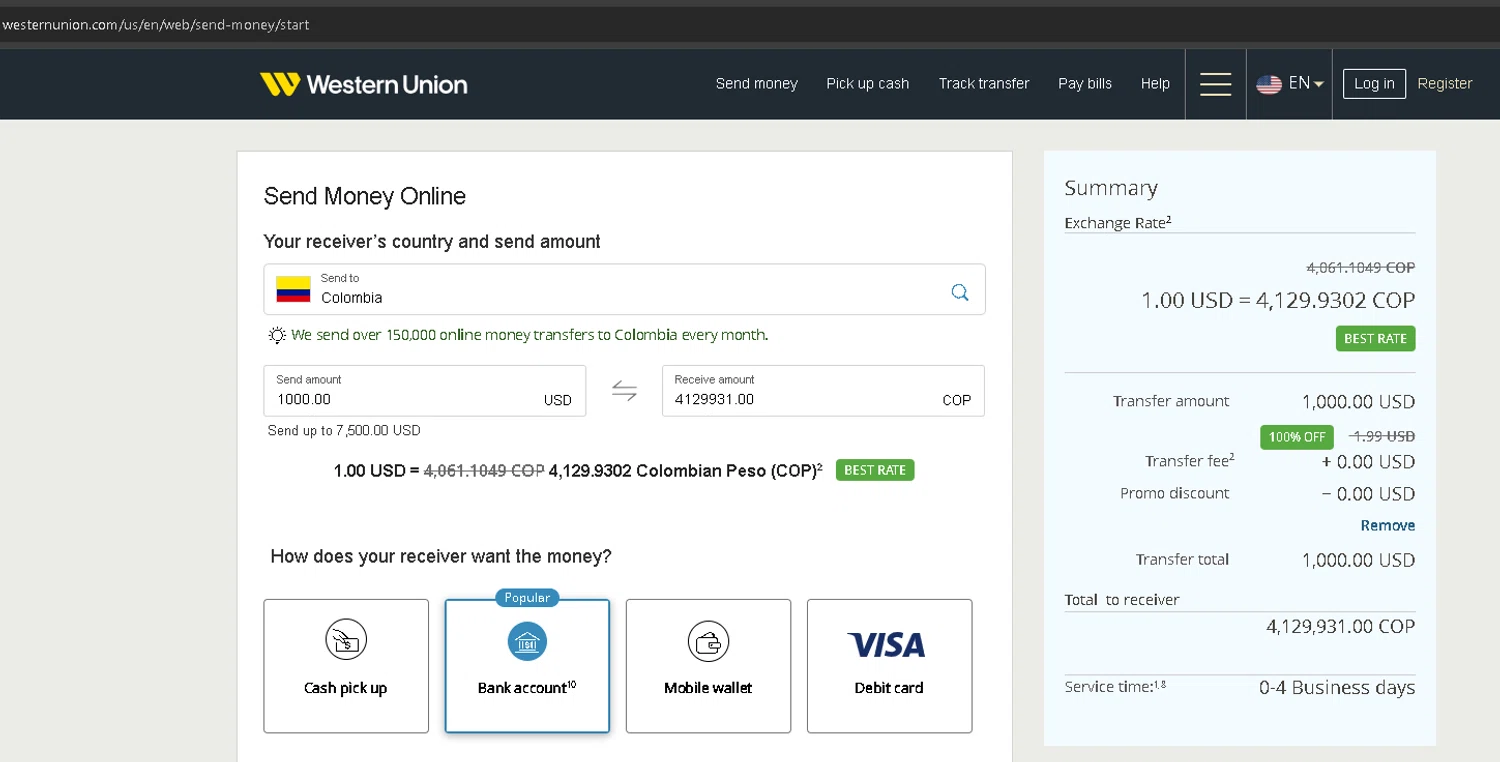Viewport: 1500px width, 762px height.
Task: Click the bank building icon
Action: pos(527,641)
